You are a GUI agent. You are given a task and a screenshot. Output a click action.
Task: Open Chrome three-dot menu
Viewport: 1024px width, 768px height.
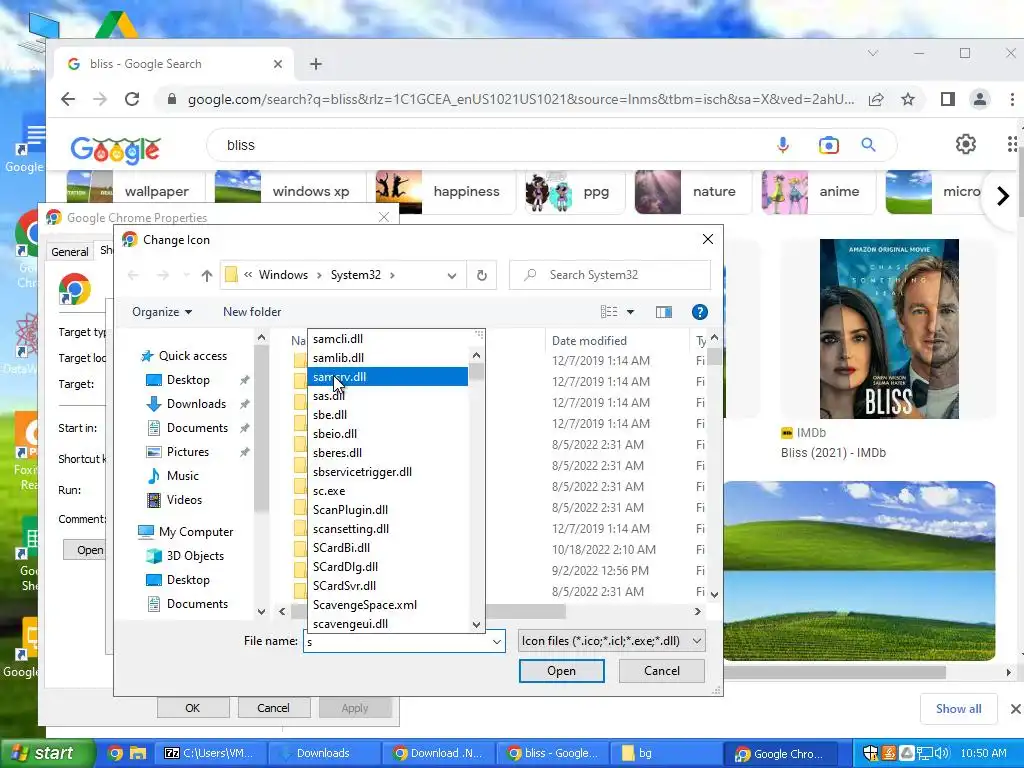tap(1012, 99)
